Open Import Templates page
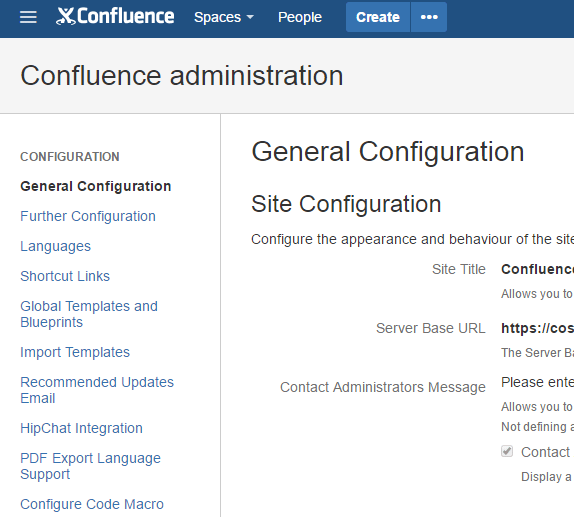The image size is (574, 517). 75,352
